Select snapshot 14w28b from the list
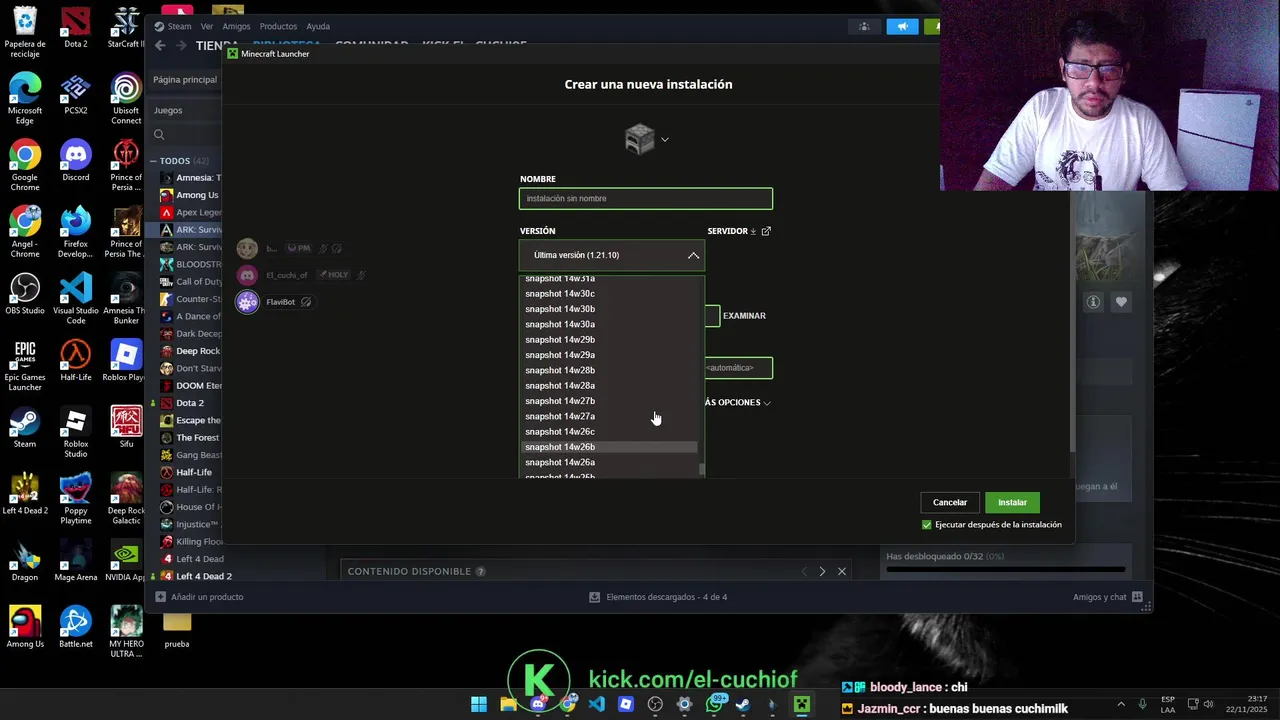This screenshot has height=720, width=1280. [x=608, y=370]
